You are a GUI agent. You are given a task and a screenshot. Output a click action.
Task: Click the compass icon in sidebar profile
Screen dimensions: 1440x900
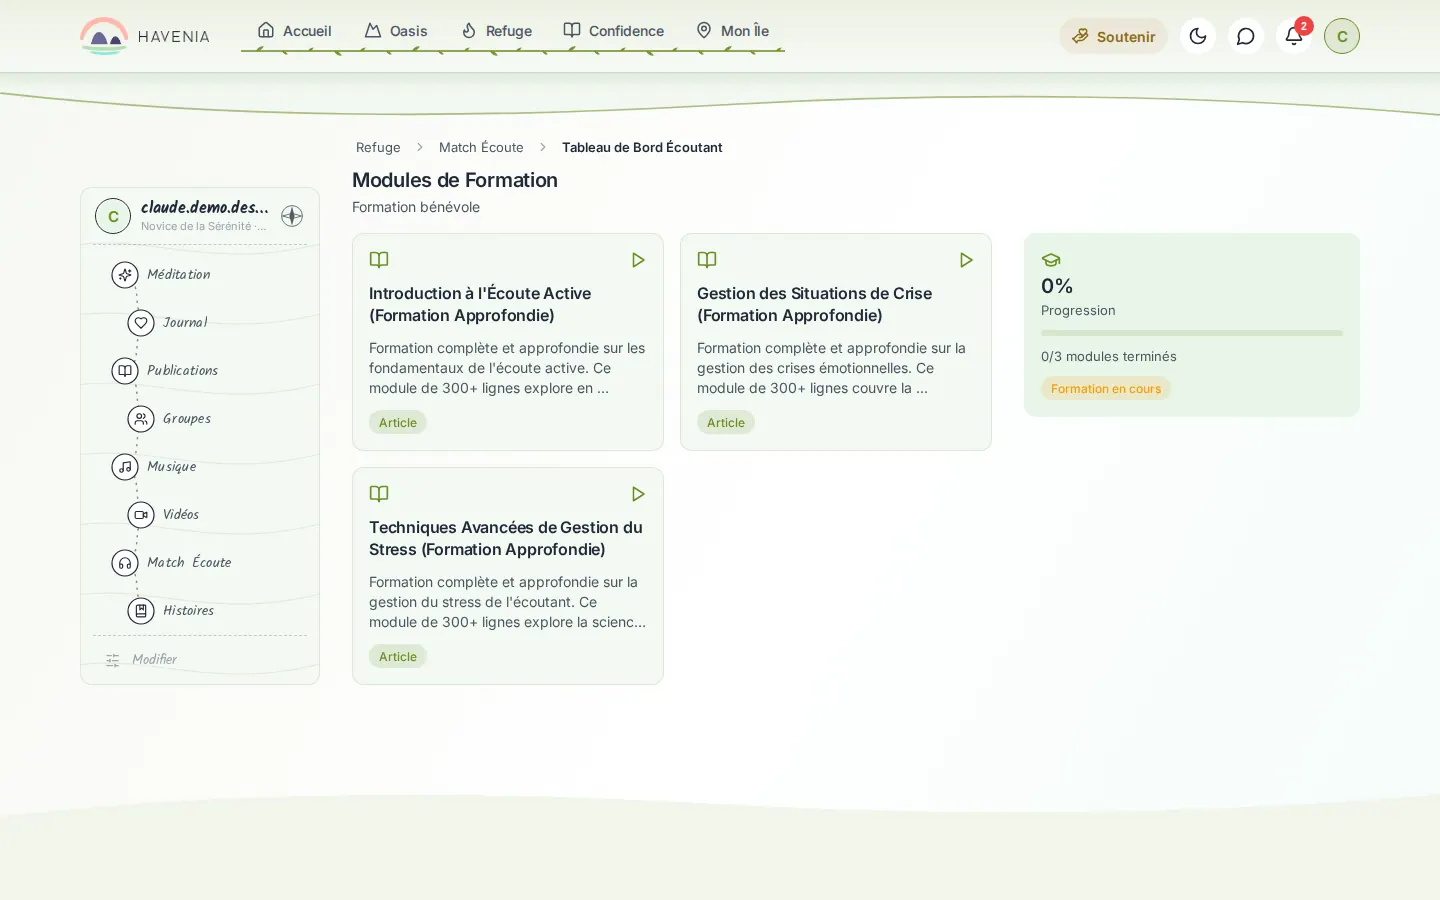coord(292,216)
